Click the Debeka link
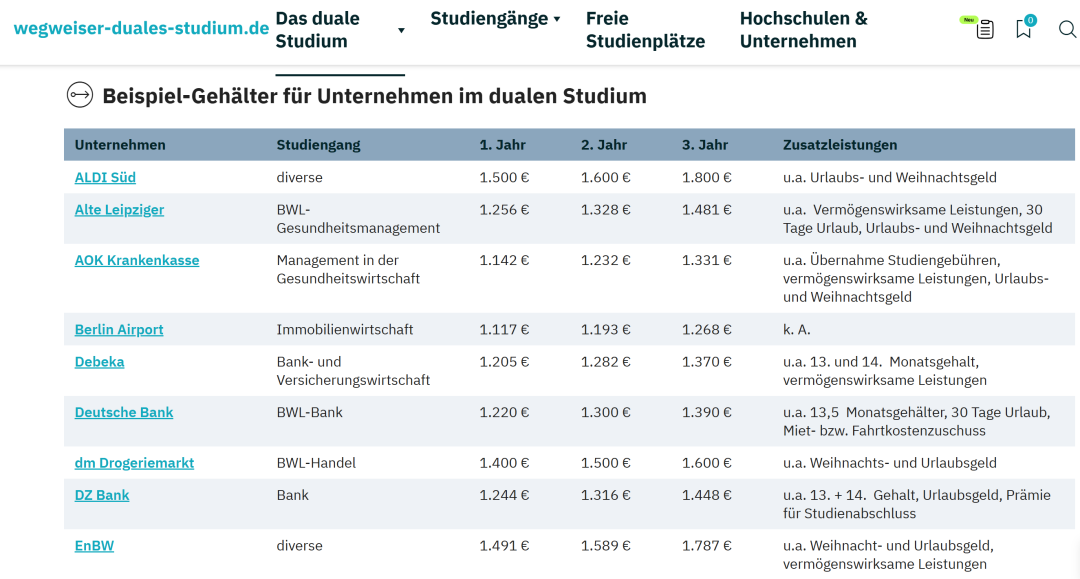 tap(99, 361)
